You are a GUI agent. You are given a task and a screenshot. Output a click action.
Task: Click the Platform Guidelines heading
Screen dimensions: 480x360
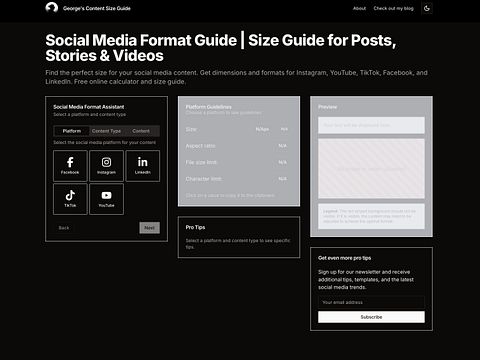click(208, 107)
